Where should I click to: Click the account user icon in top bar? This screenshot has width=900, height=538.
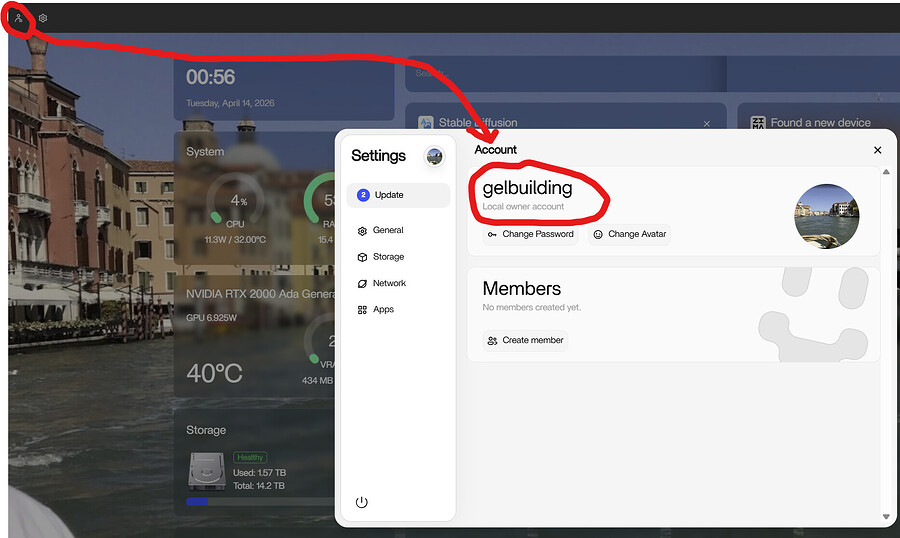(x=18, y=18)
